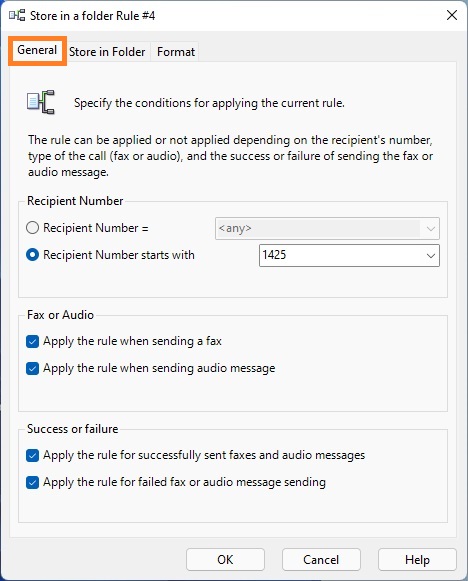Open the Format tab
This screenshot has height=581, width=468.
[176, 52]
